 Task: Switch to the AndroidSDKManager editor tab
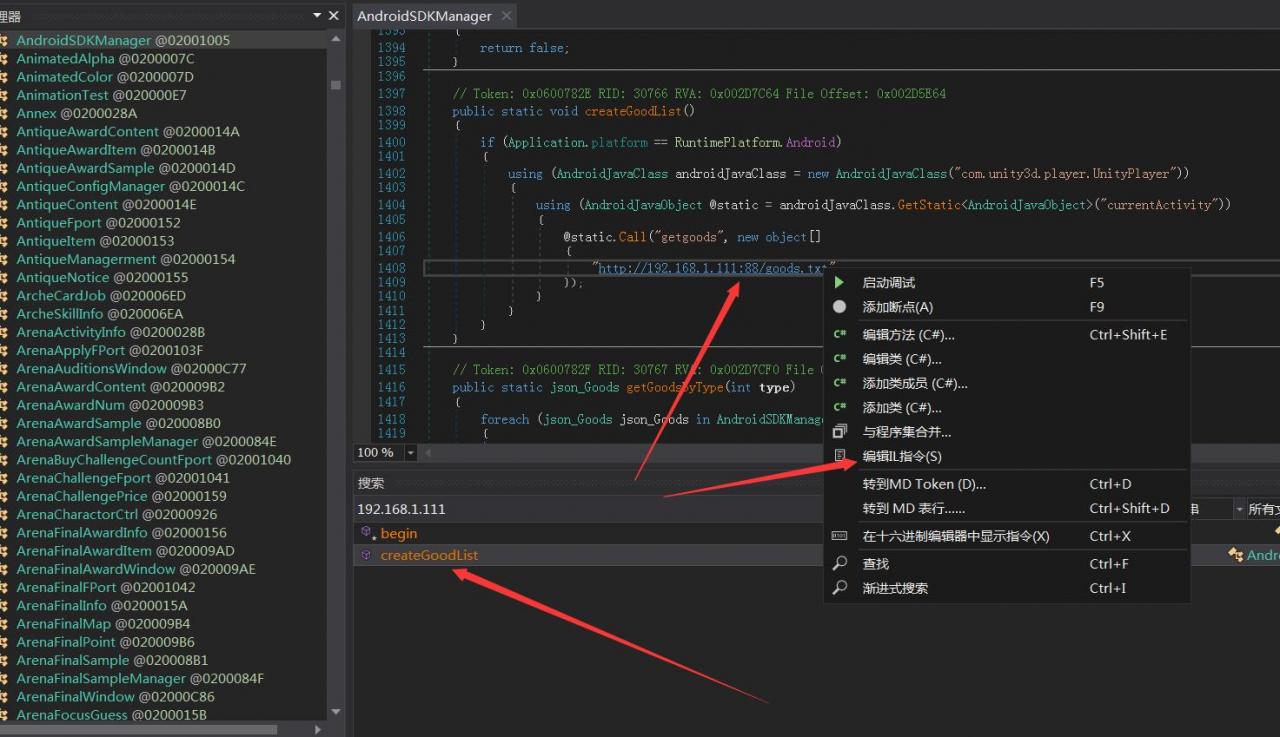(424, 16)
